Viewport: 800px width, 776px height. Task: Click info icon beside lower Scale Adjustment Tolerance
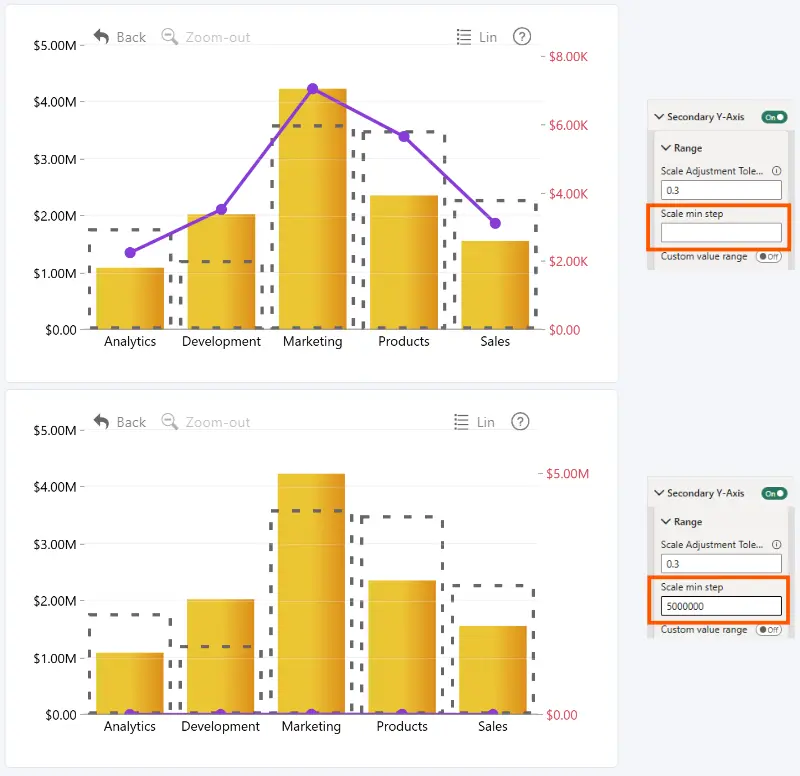click(776, 544)
